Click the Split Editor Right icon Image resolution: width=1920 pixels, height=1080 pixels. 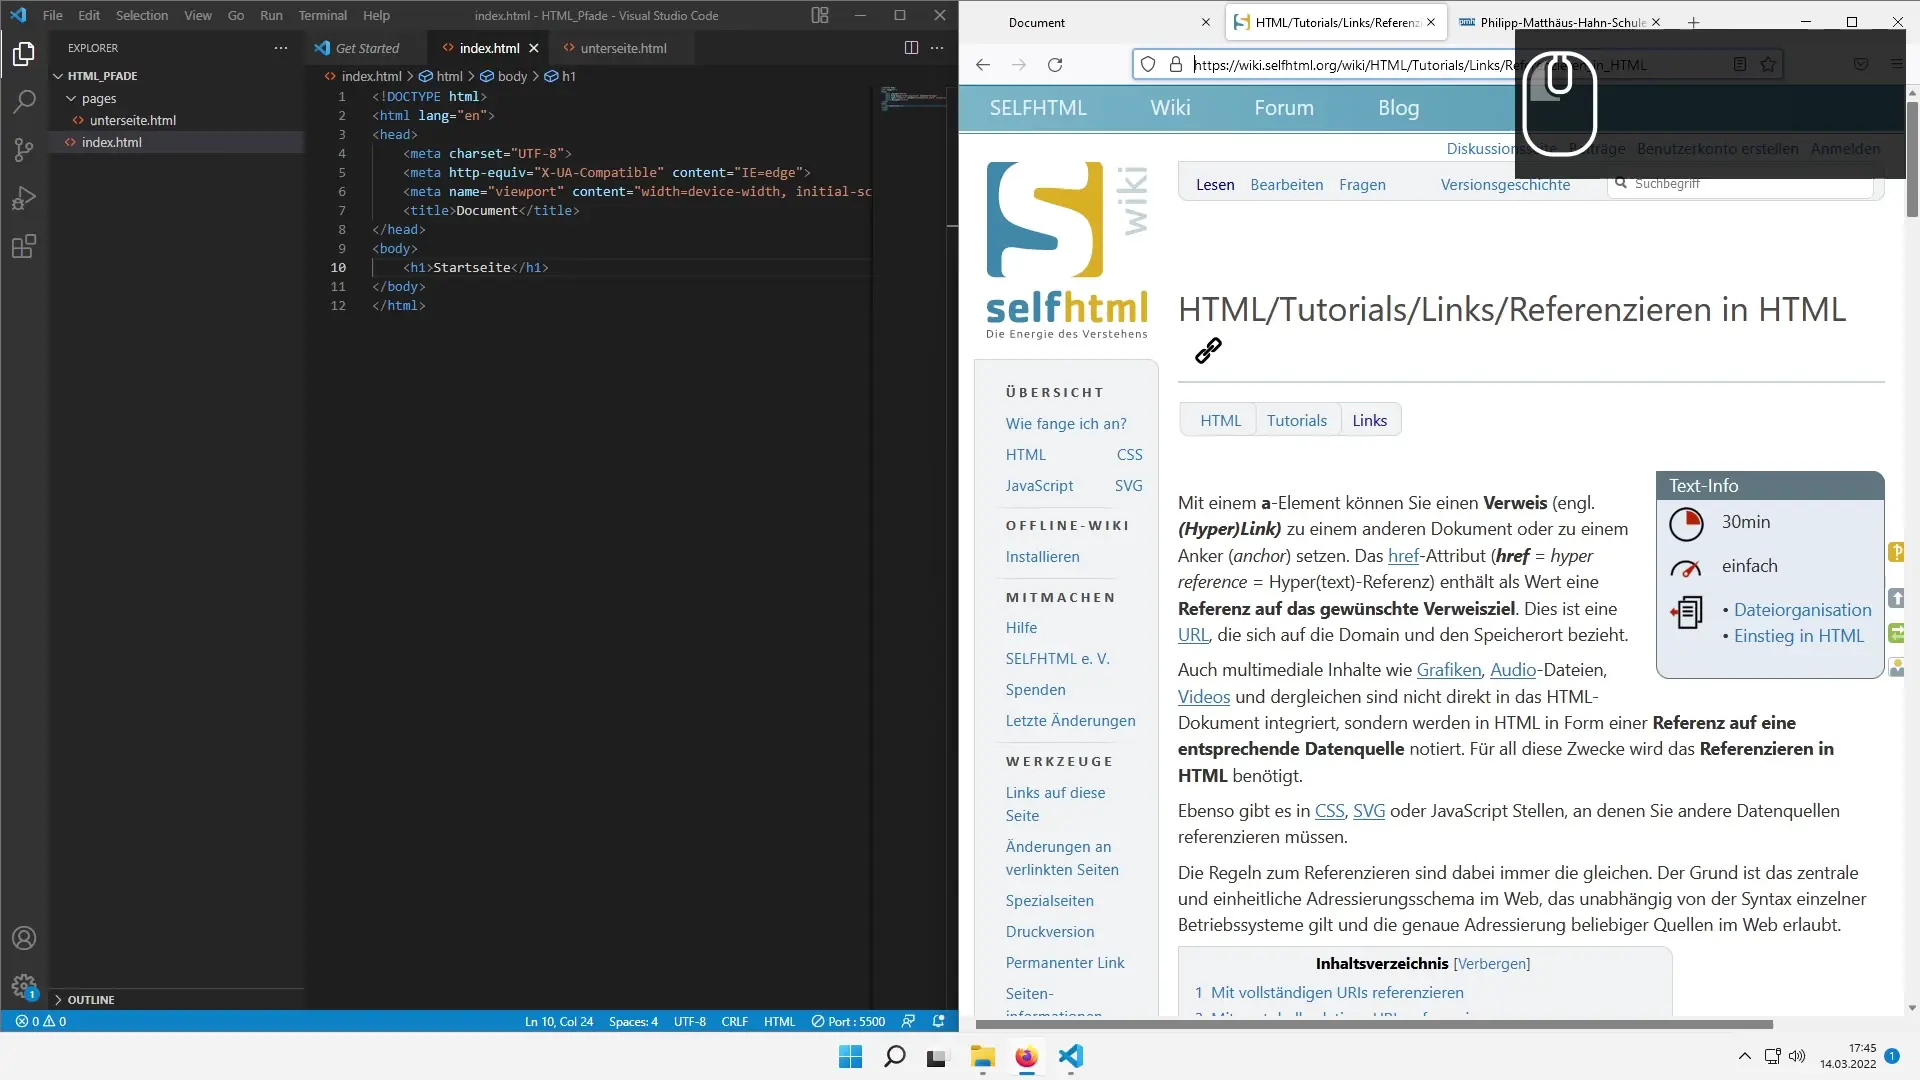[x=910, y=48]
